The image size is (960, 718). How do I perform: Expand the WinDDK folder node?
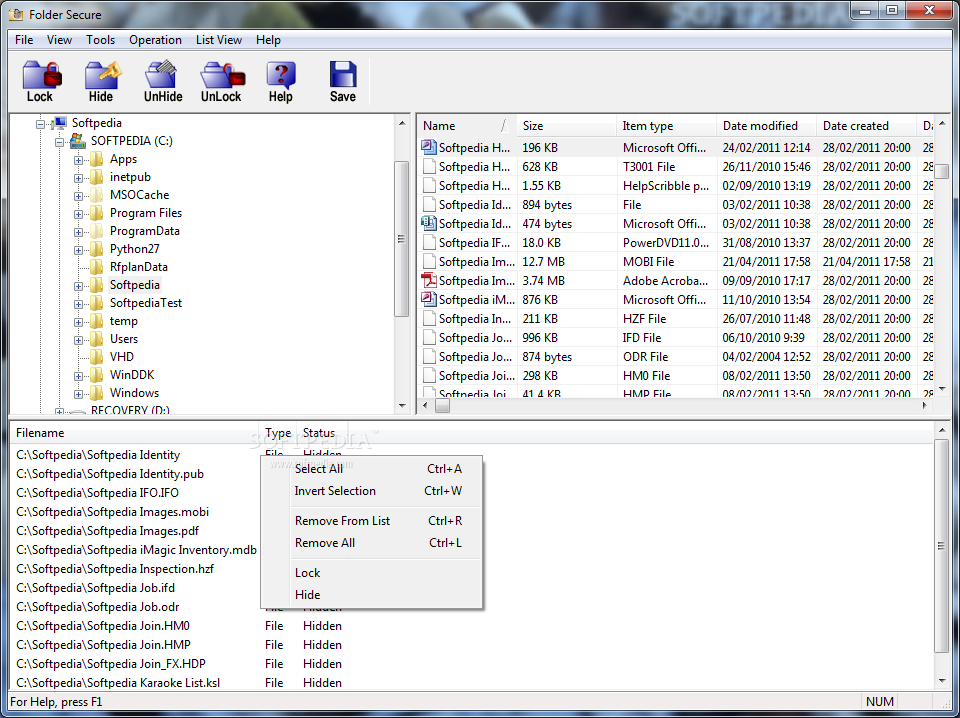[x=78, y=376]
